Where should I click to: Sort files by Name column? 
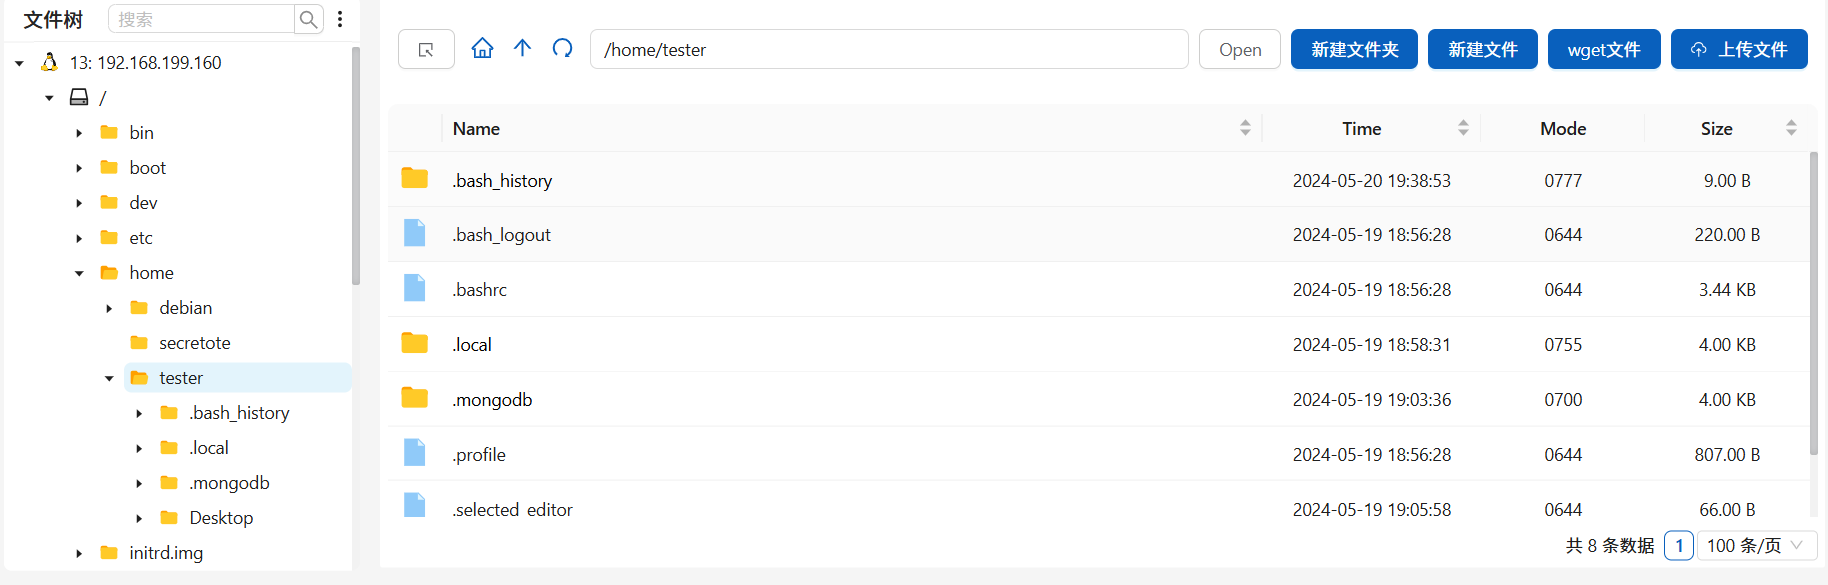[1245, 128]
